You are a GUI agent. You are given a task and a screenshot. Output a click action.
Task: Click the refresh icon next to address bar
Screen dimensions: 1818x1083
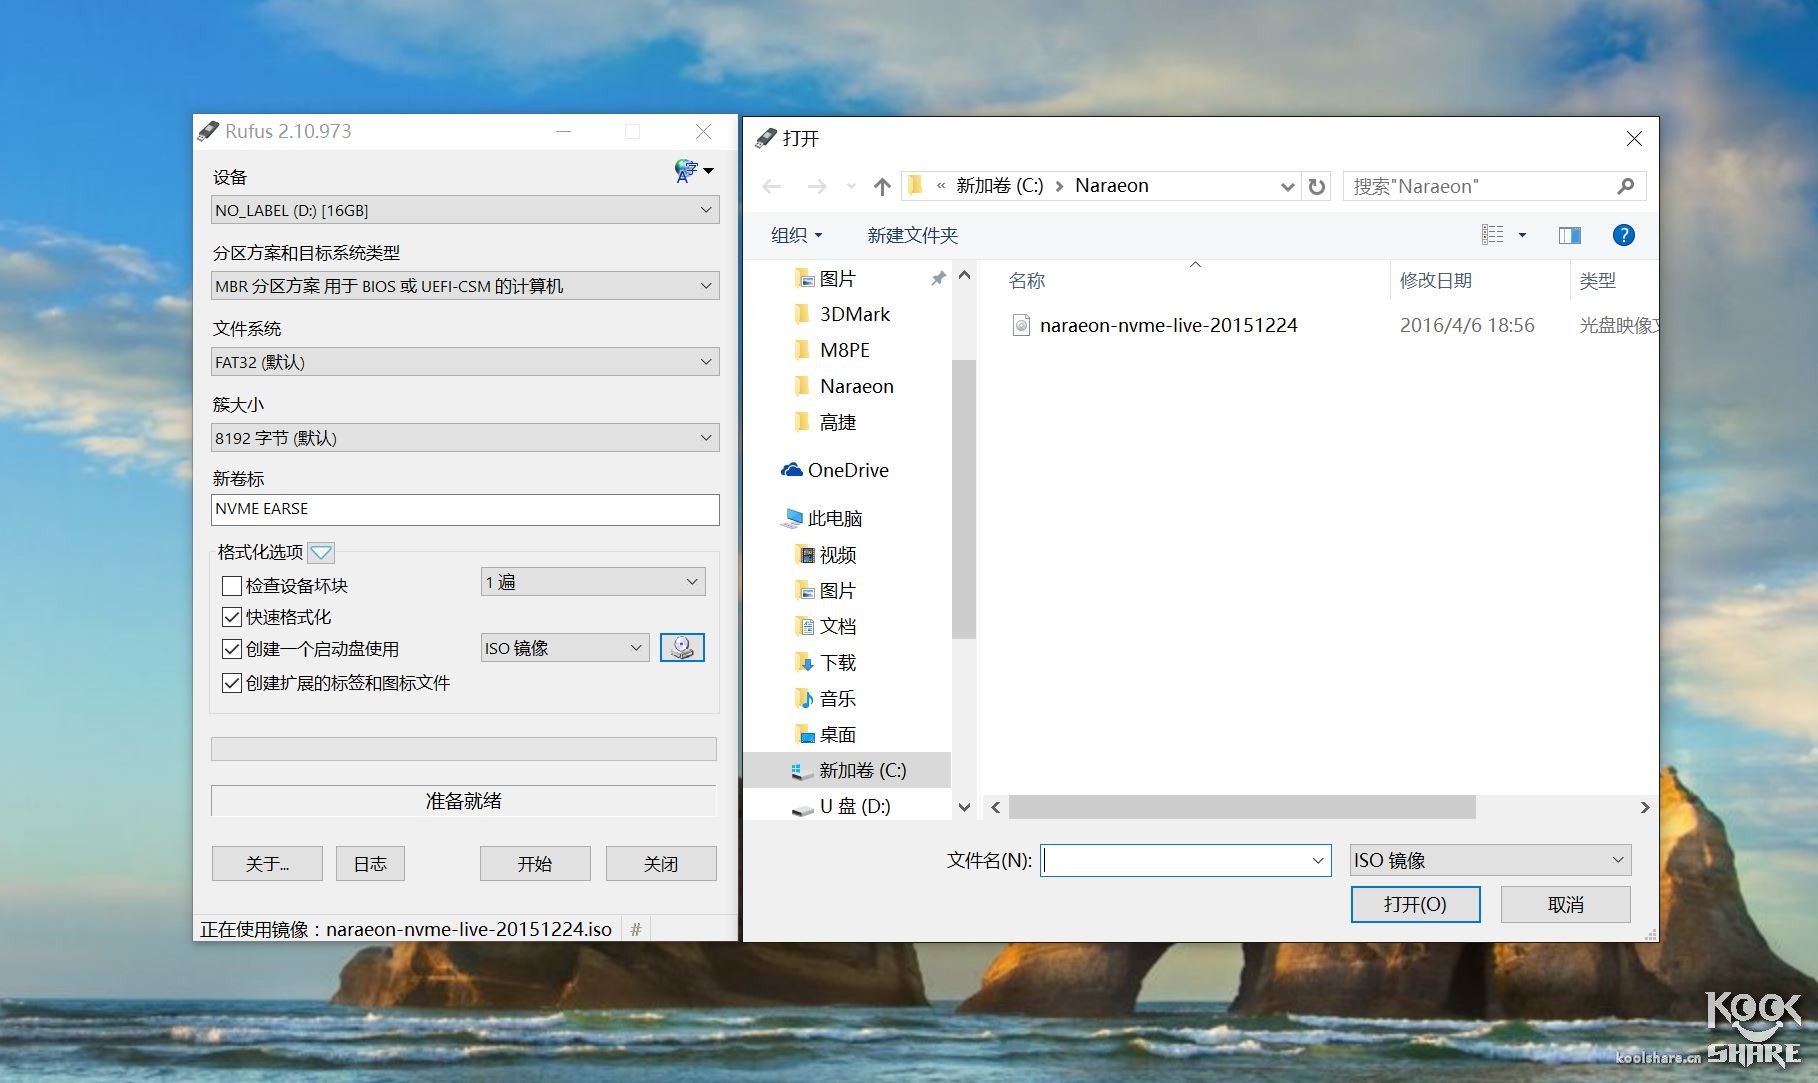coord(1317,185)
